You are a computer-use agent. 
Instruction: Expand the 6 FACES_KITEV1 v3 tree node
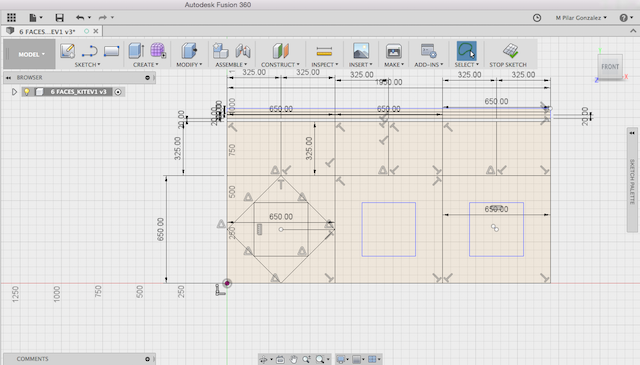14,92
